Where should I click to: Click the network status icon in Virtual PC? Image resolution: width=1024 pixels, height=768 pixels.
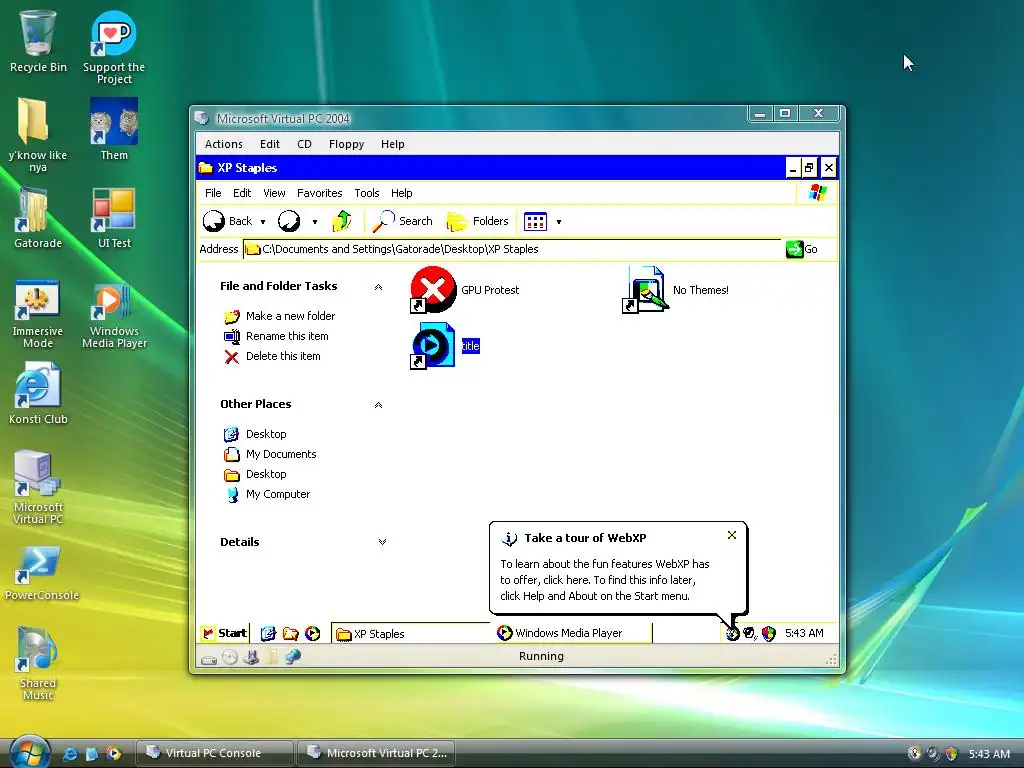[x=293, y=656]
